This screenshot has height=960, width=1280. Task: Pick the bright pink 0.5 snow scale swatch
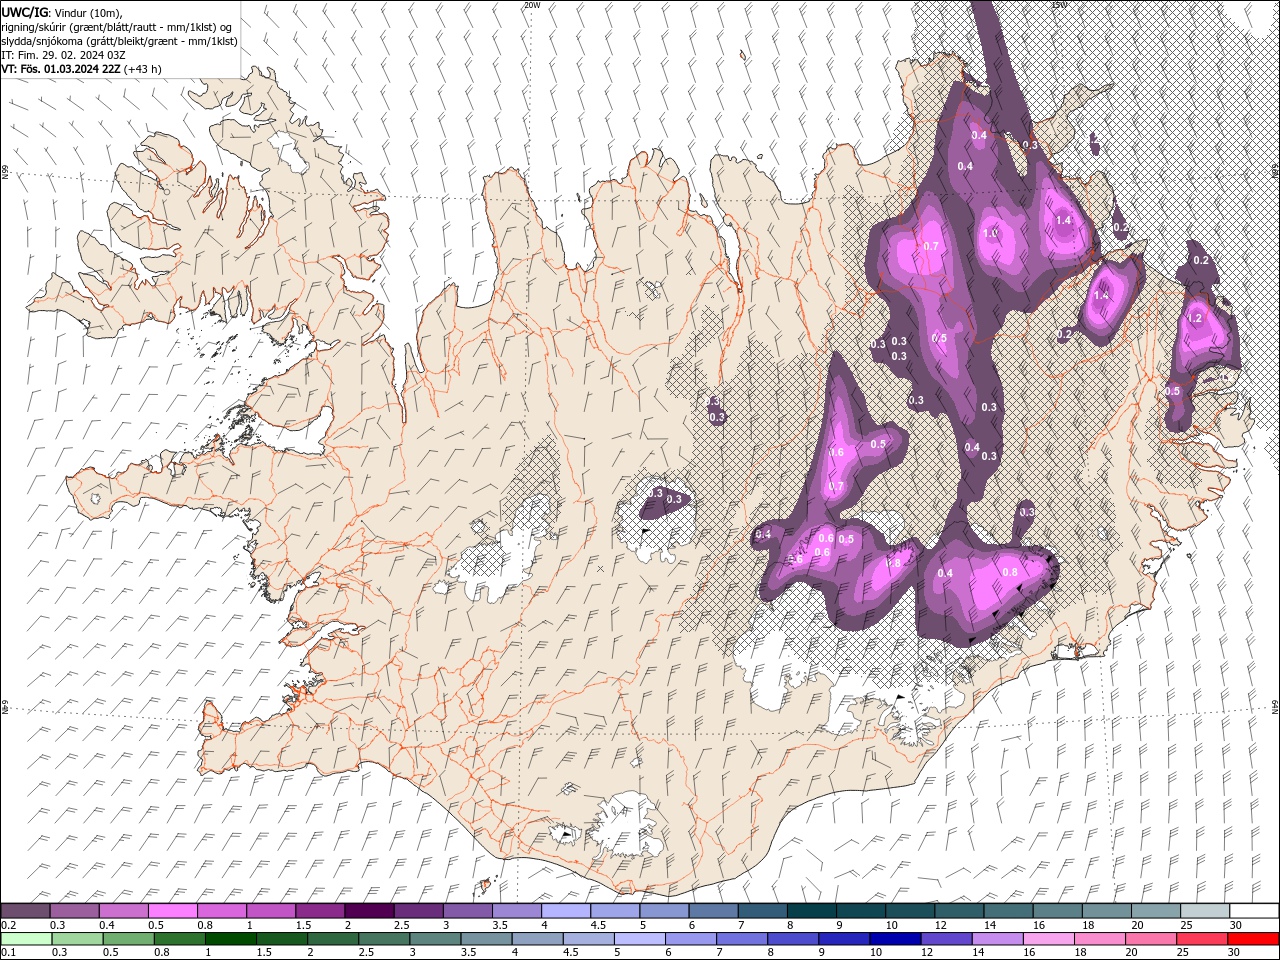(x=172, y=911)
